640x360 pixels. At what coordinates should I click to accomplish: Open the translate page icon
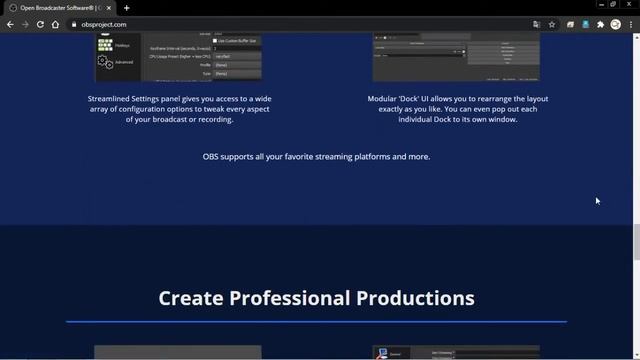536,24
